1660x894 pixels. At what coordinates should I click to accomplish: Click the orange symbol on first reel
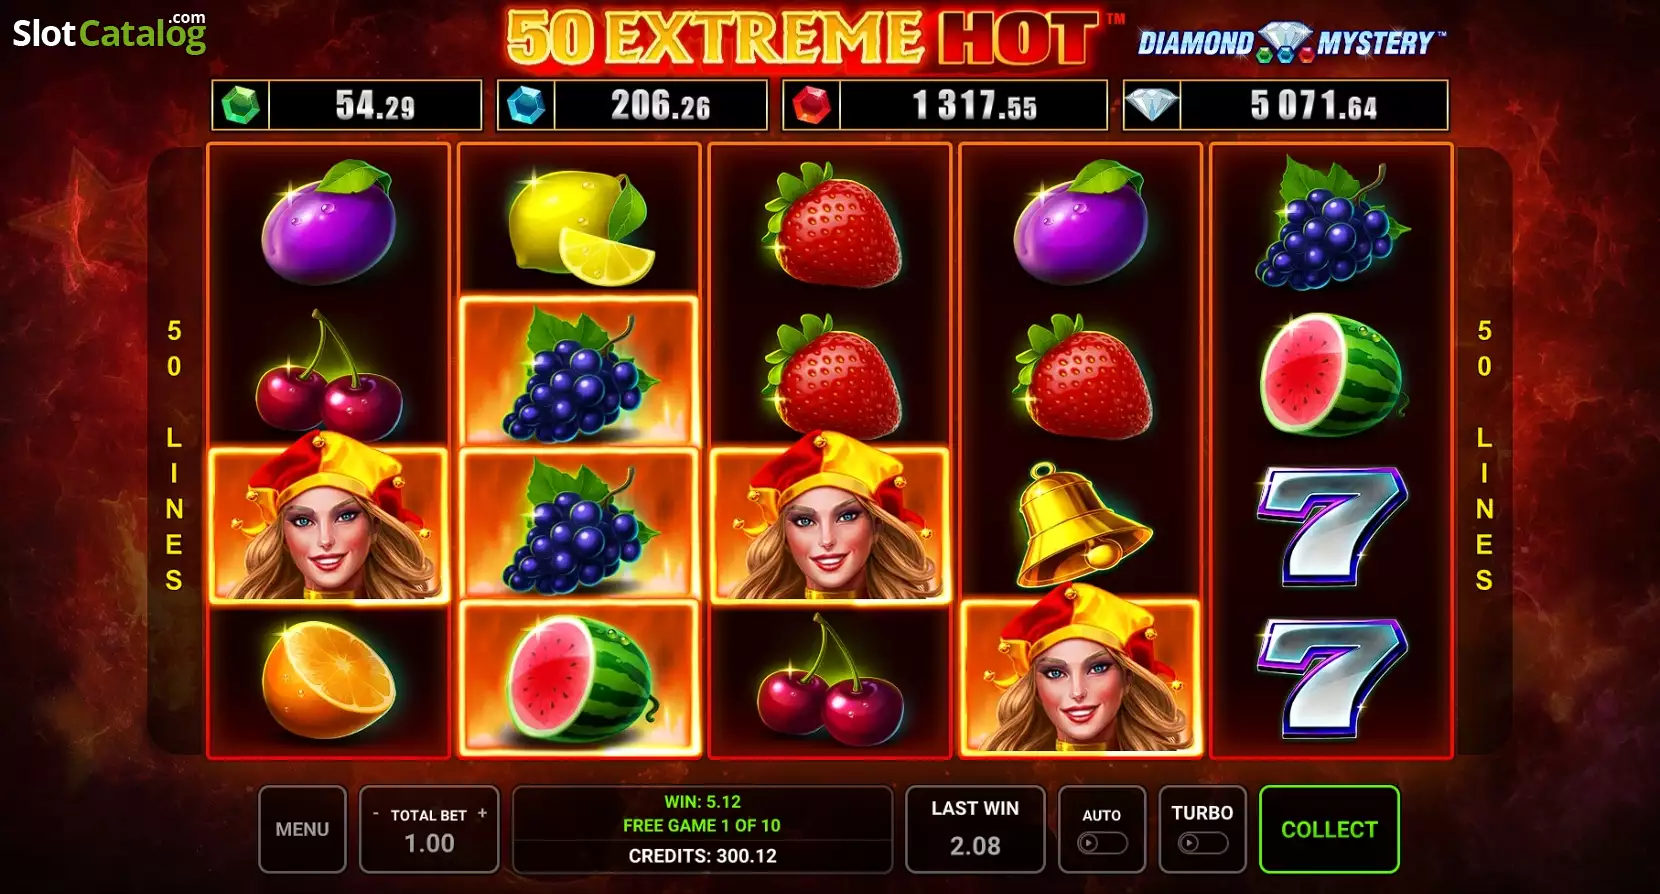pos(328,679)
